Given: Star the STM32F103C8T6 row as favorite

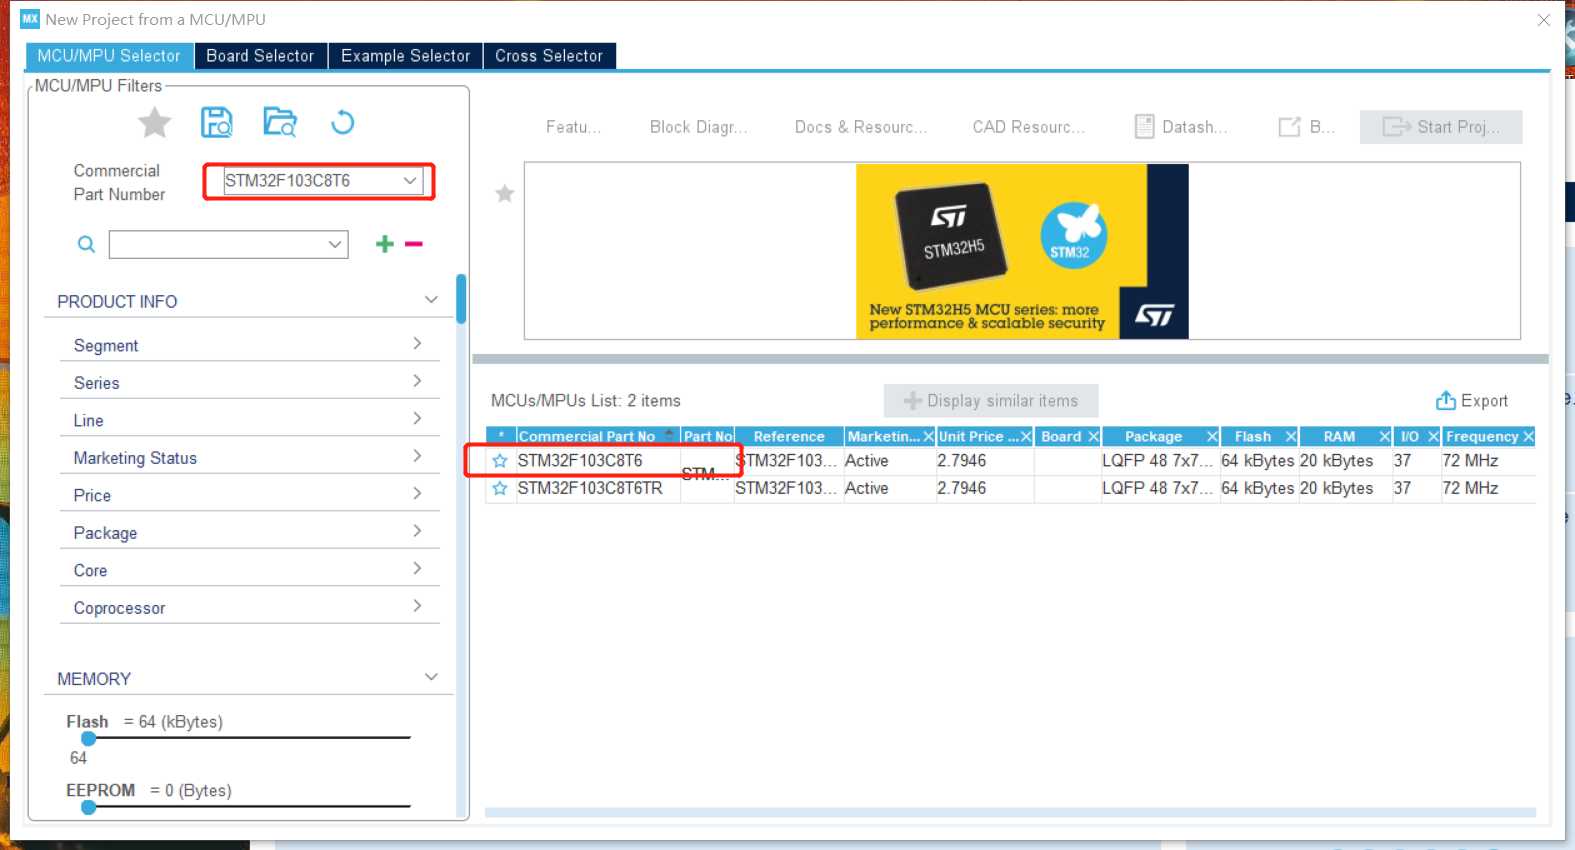Looking at the screenshot, I should coord(500,461).
